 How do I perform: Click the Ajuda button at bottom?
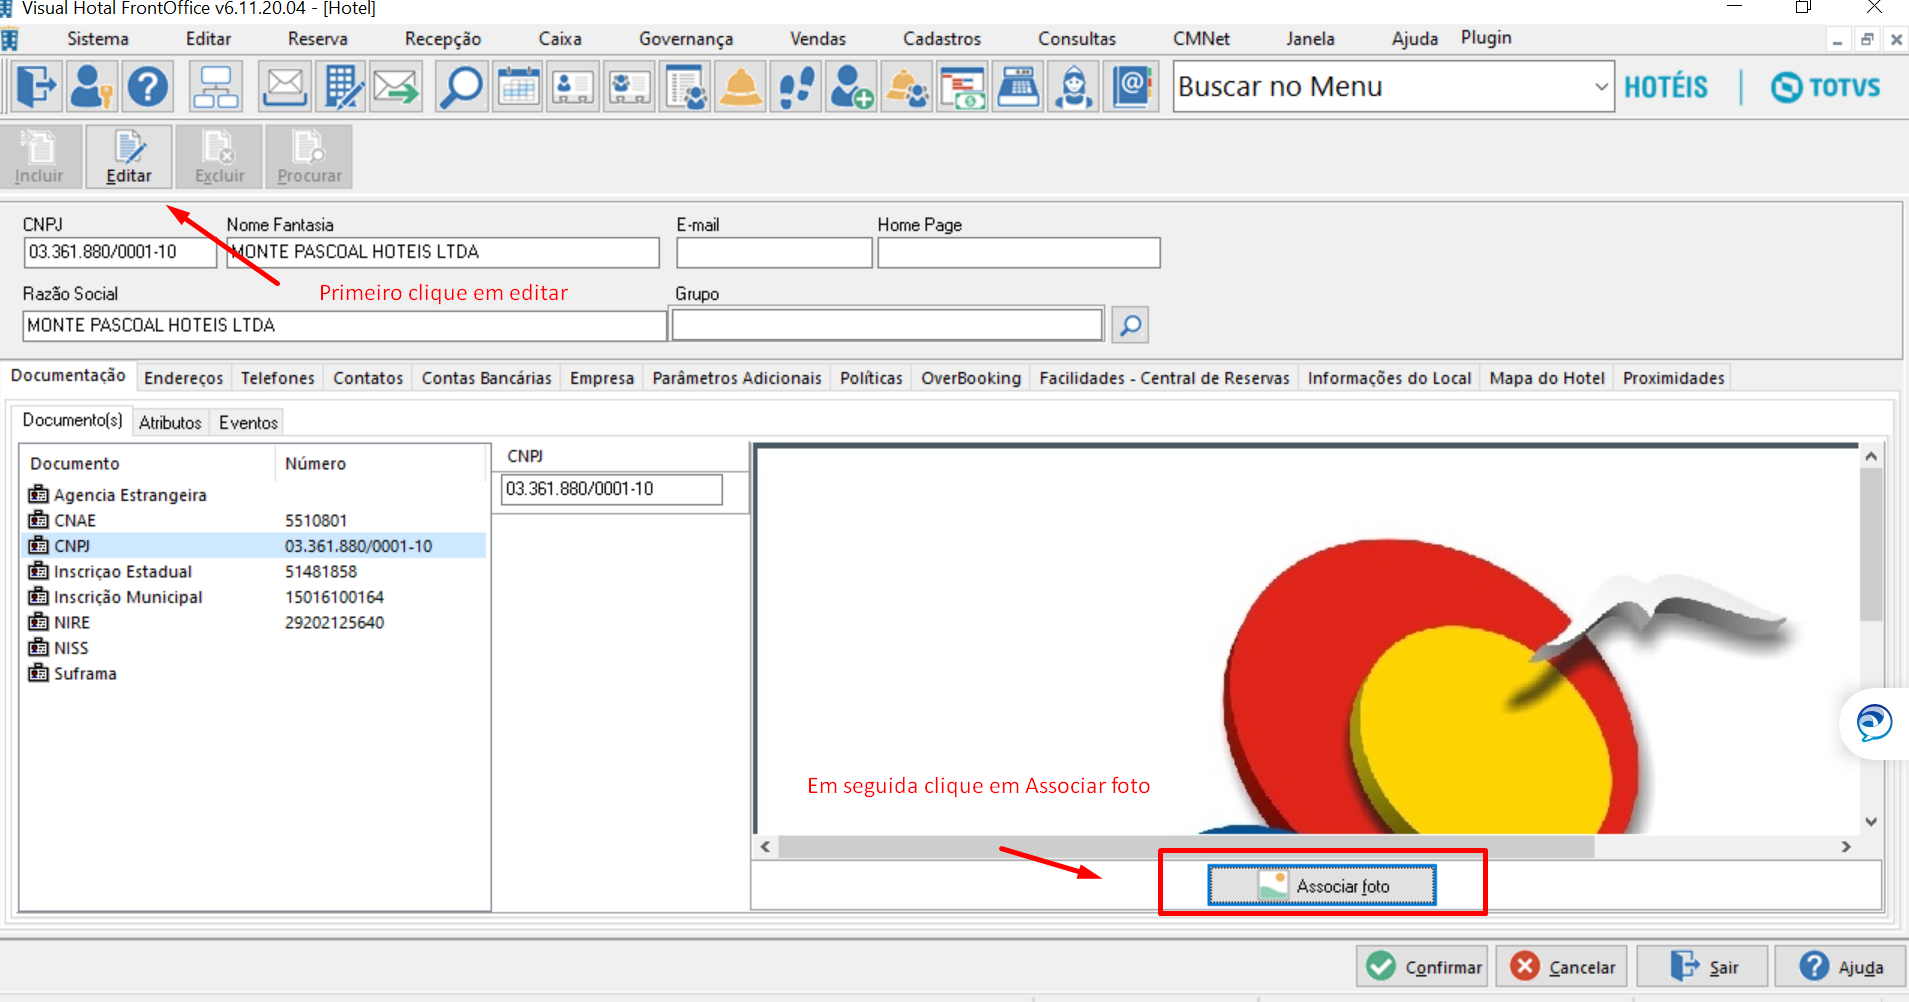point(1841,967)
